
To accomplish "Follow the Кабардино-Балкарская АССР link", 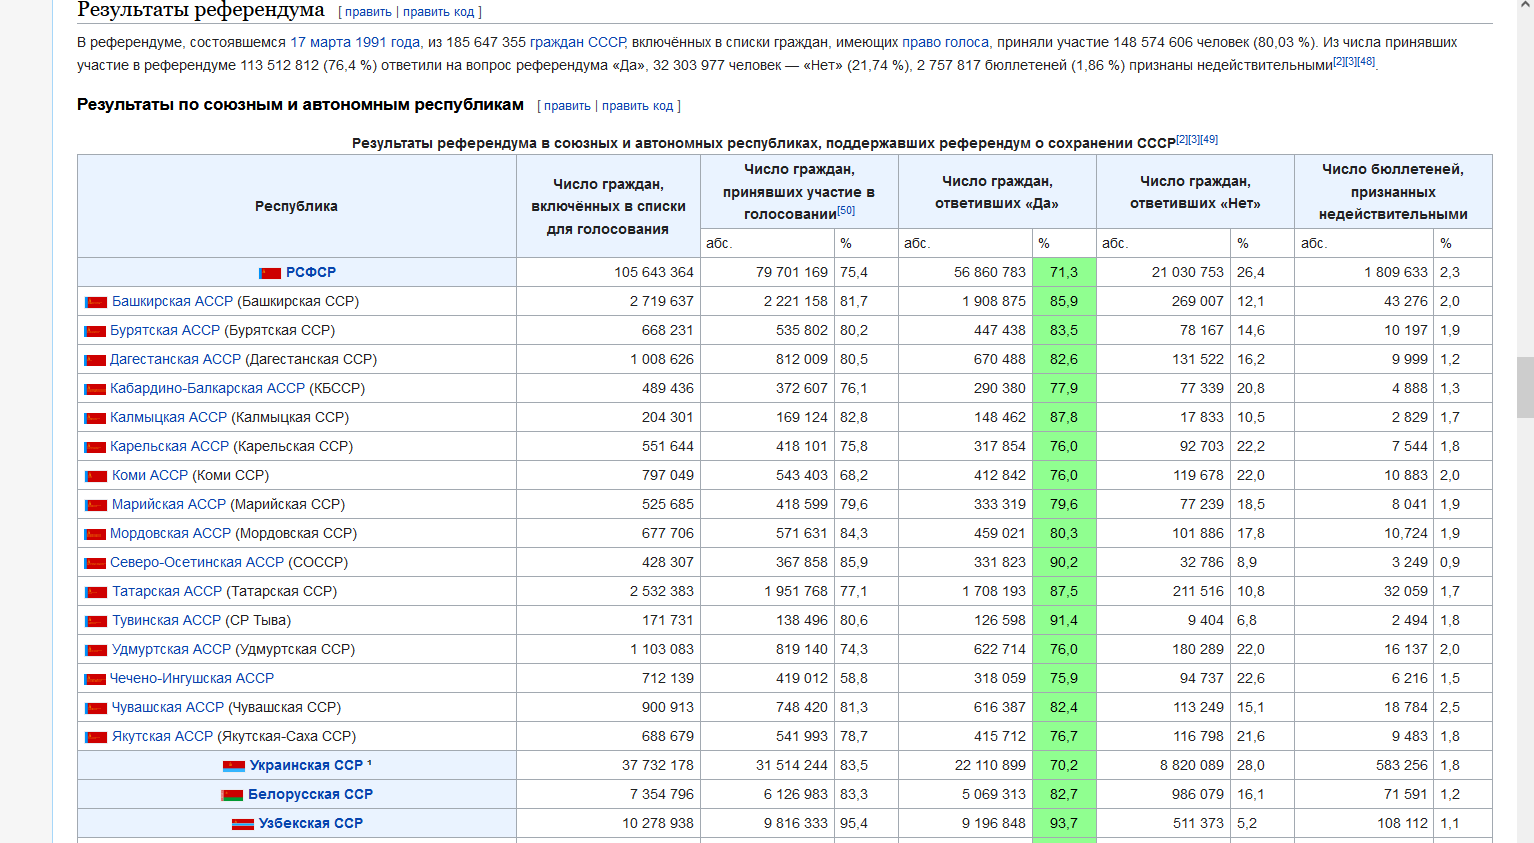I will click(208, 388).
